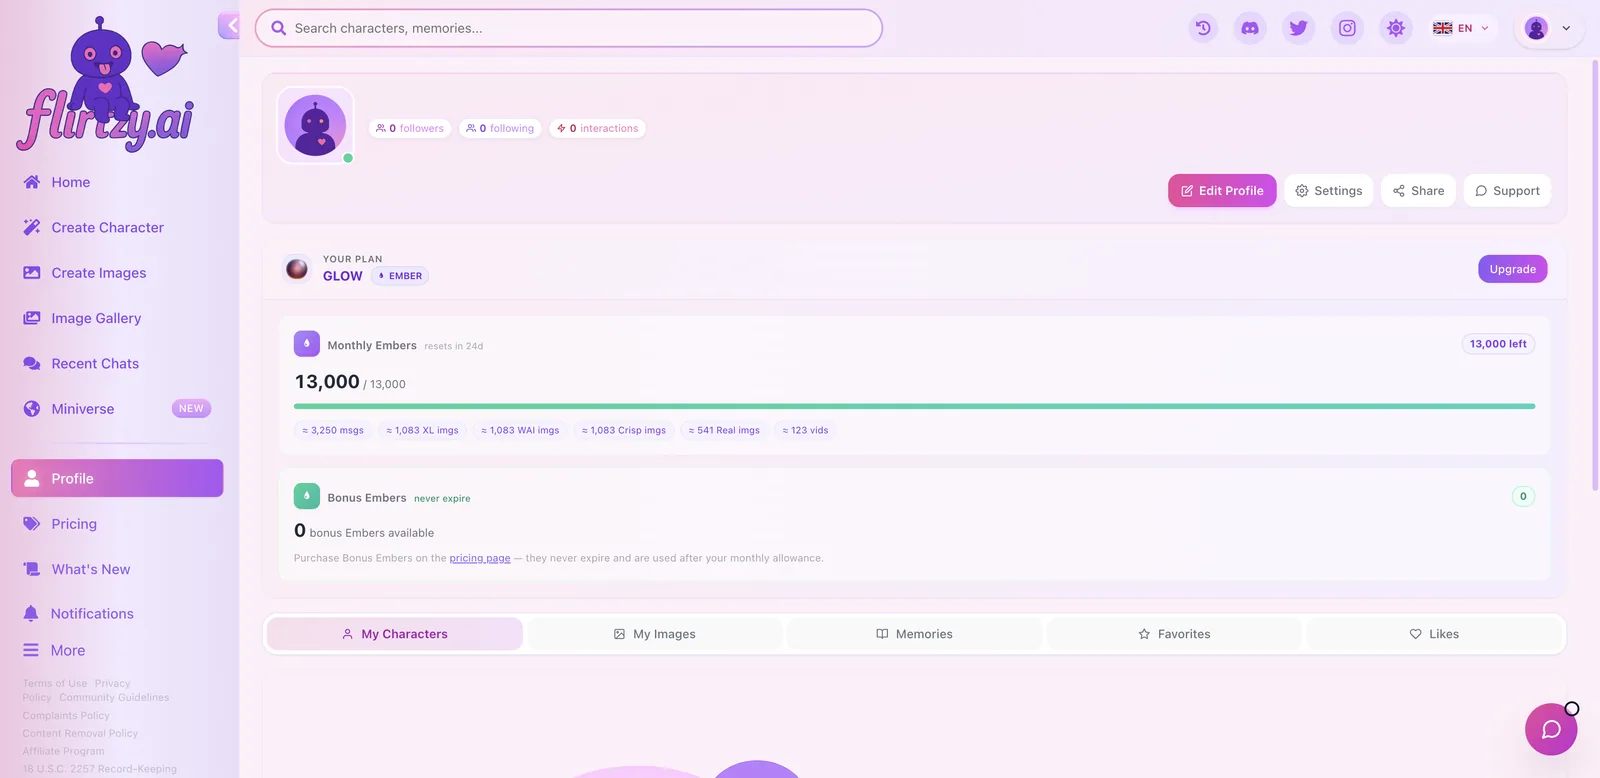This screenshot has height=778, width=1600.
Task: Click the ≈ 123 vids chip
Action: coord(805,430)
